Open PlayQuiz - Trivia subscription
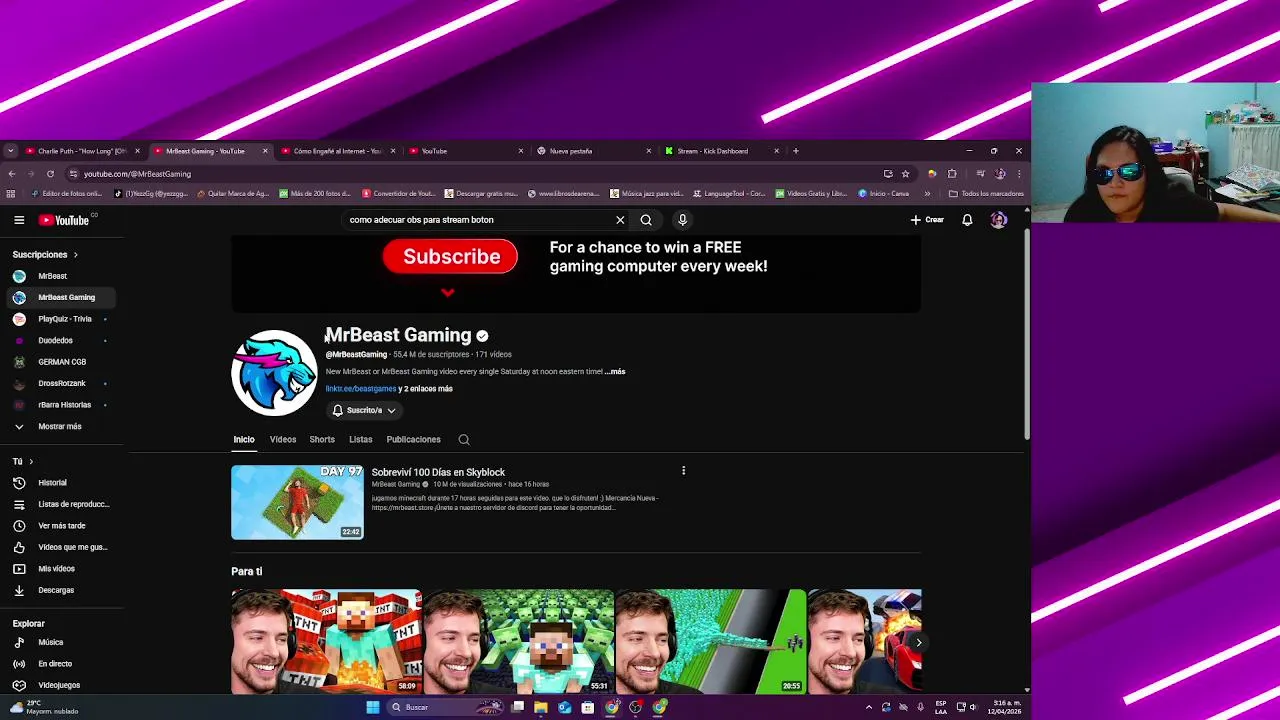 (x=62, y=319)
